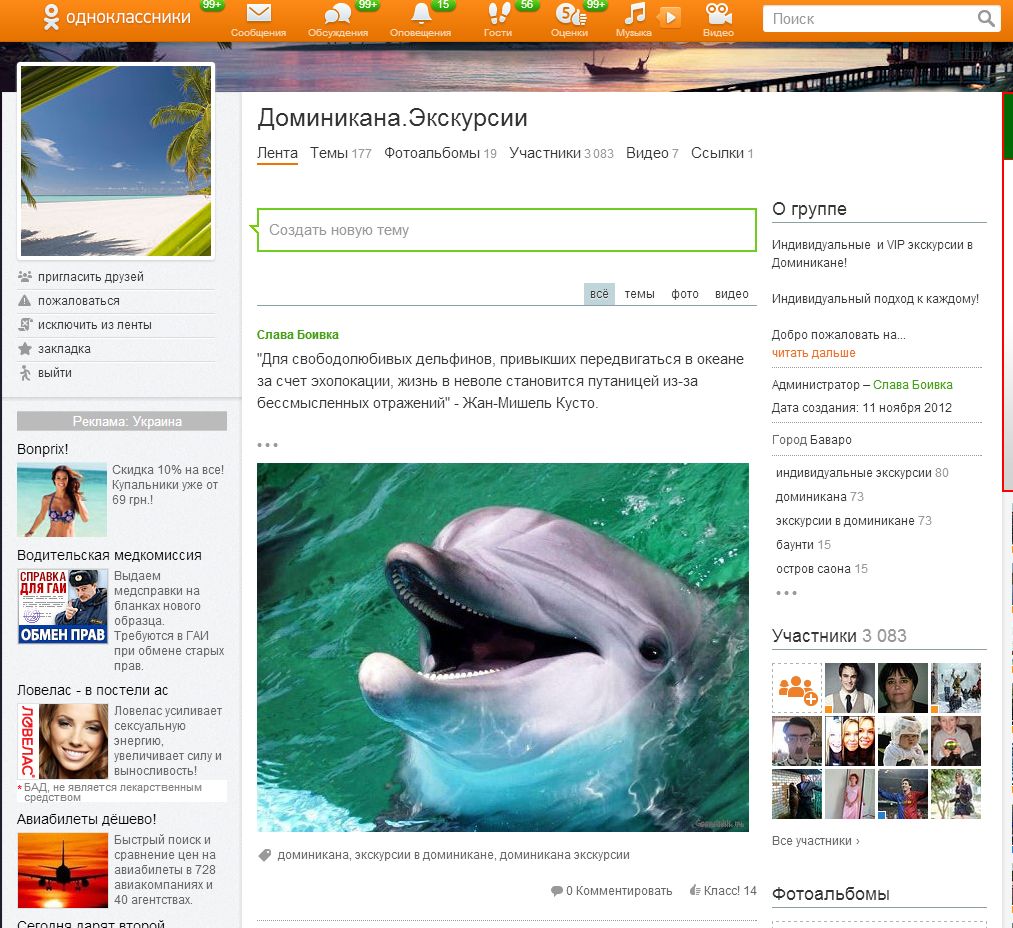Expand more tags ellipsis in sidebar
Image resolution: width=1013 pixels, height=928 pixels.
pyautogui.click(x=786, y=593)
